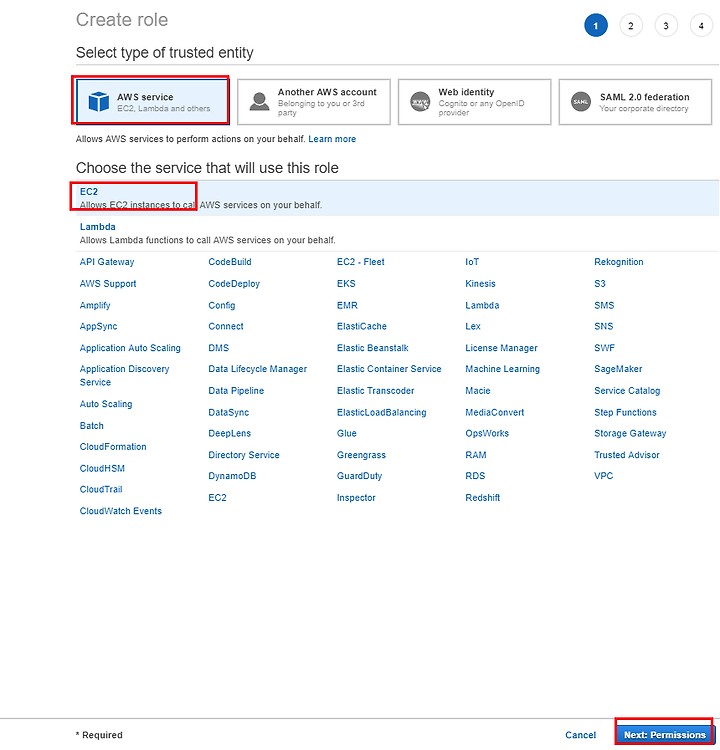This screenshot has height=750, width=720.
Task: Select DMS service
Action: coord(219,348)
